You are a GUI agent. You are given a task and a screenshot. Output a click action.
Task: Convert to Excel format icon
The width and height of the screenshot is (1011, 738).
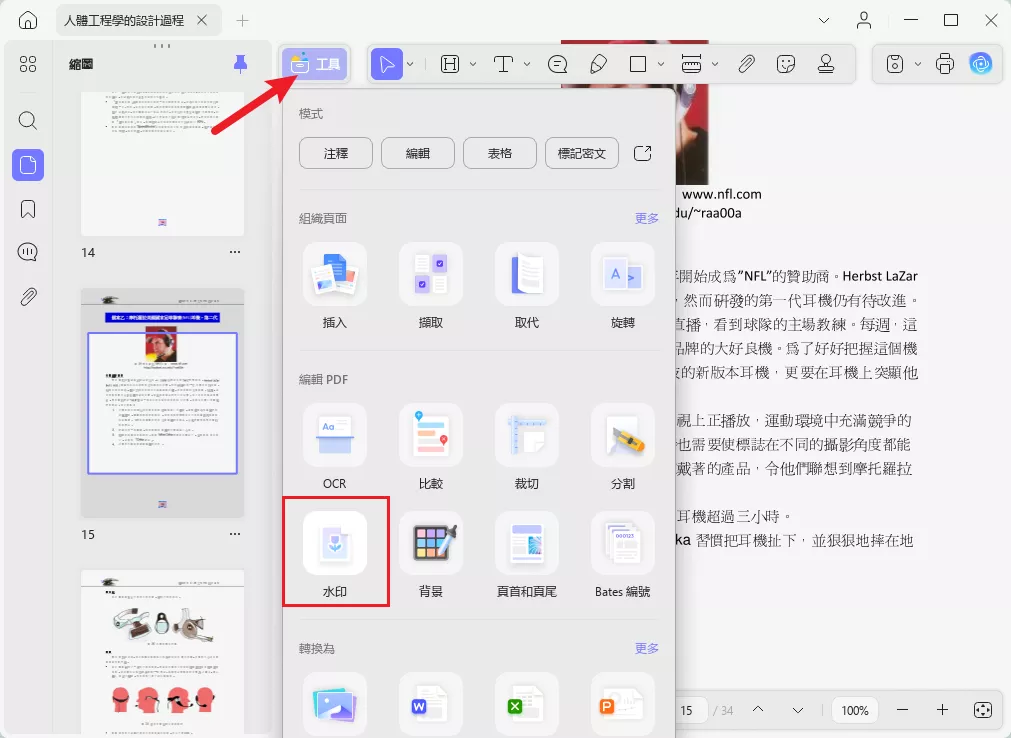coord(527,704)
